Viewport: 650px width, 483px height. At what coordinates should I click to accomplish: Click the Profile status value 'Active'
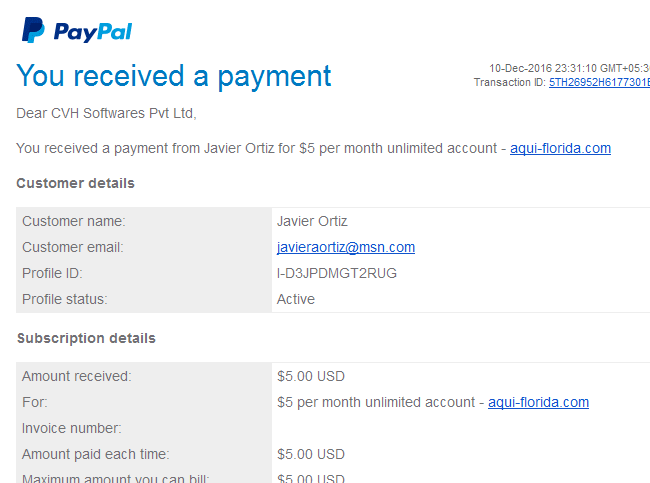pos(296,299)
